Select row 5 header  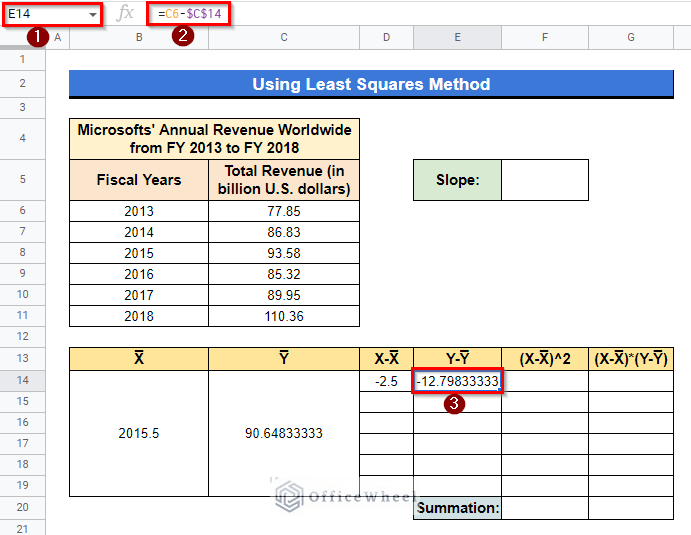(x=22, y=179)
